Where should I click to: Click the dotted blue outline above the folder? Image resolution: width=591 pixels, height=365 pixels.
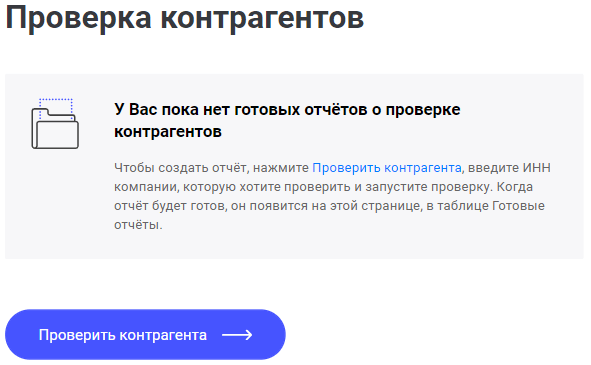56,107
